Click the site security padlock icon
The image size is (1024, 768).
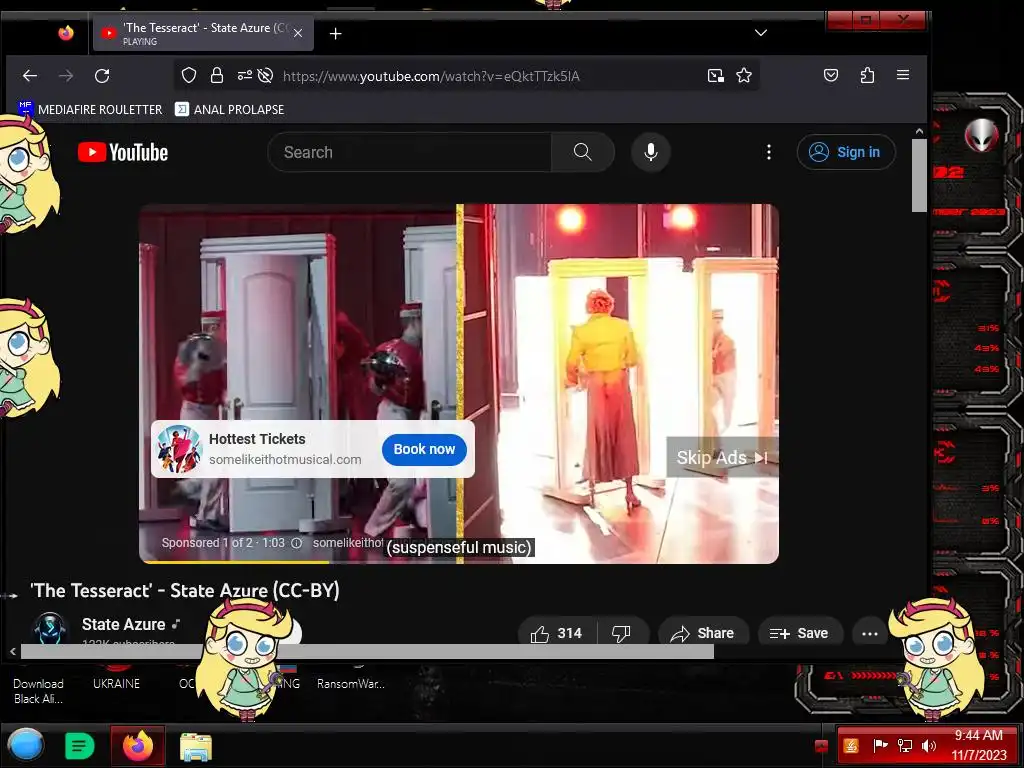tap(217, 76)
